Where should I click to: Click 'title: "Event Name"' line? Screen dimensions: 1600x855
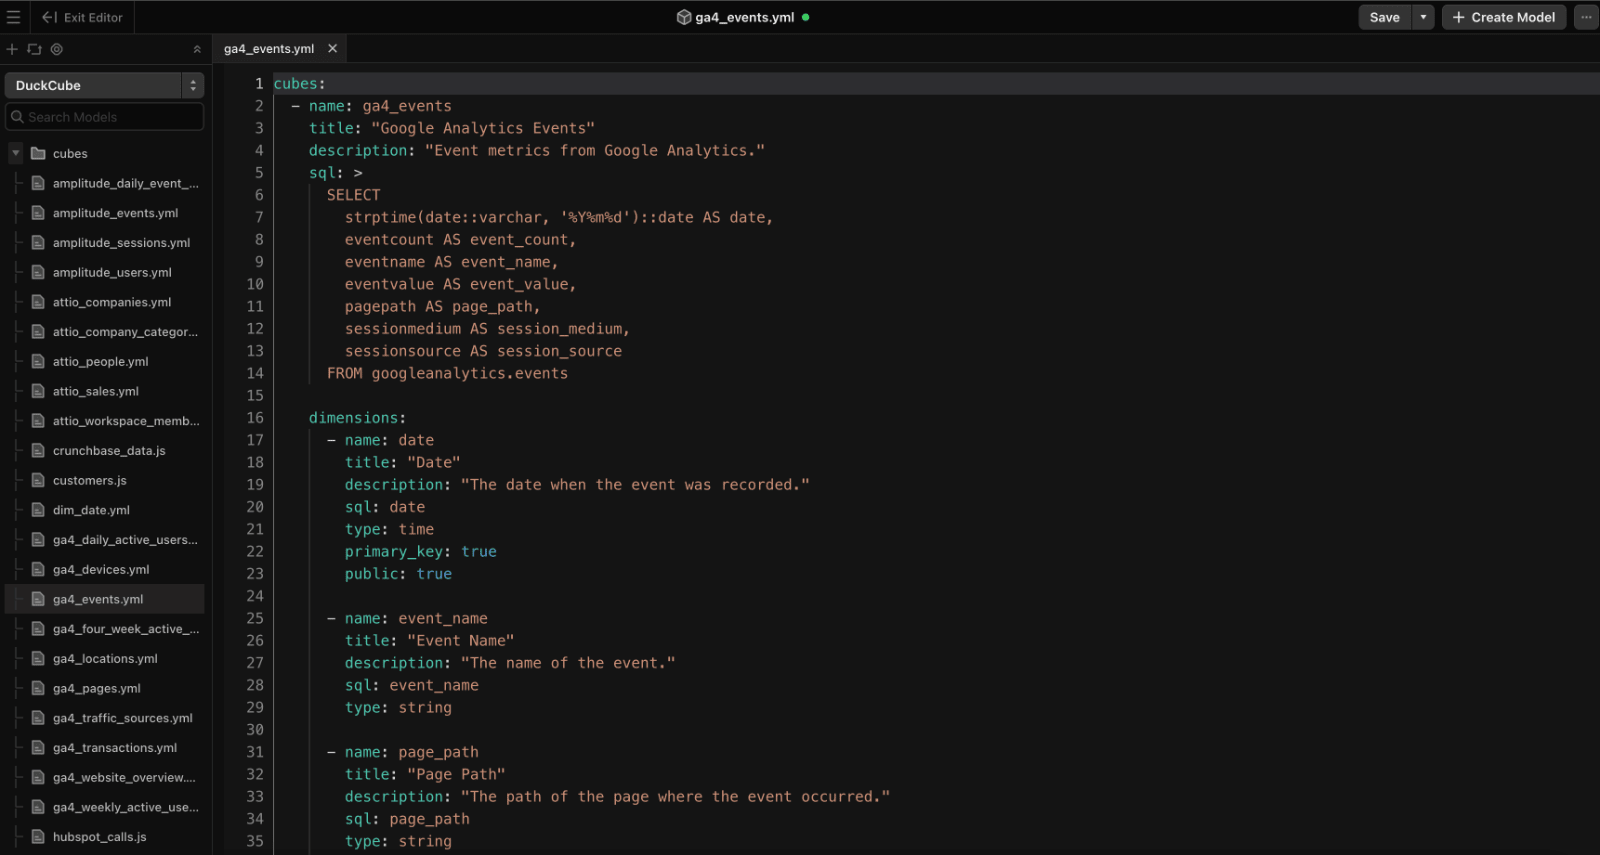point(429,640)
